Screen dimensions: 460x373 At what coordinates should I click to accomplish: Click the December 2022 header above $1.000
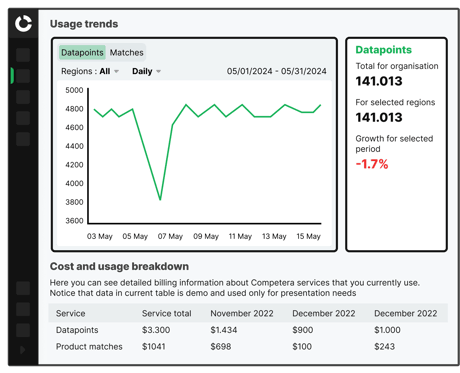406,313
